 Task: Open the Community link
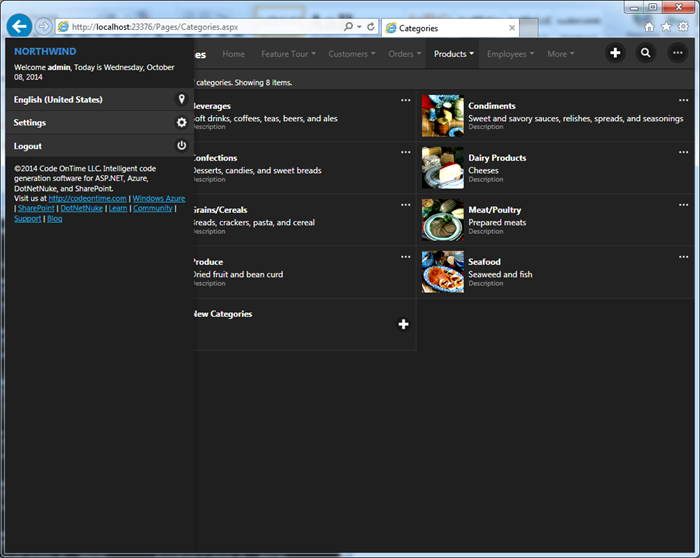click(153, 208)
